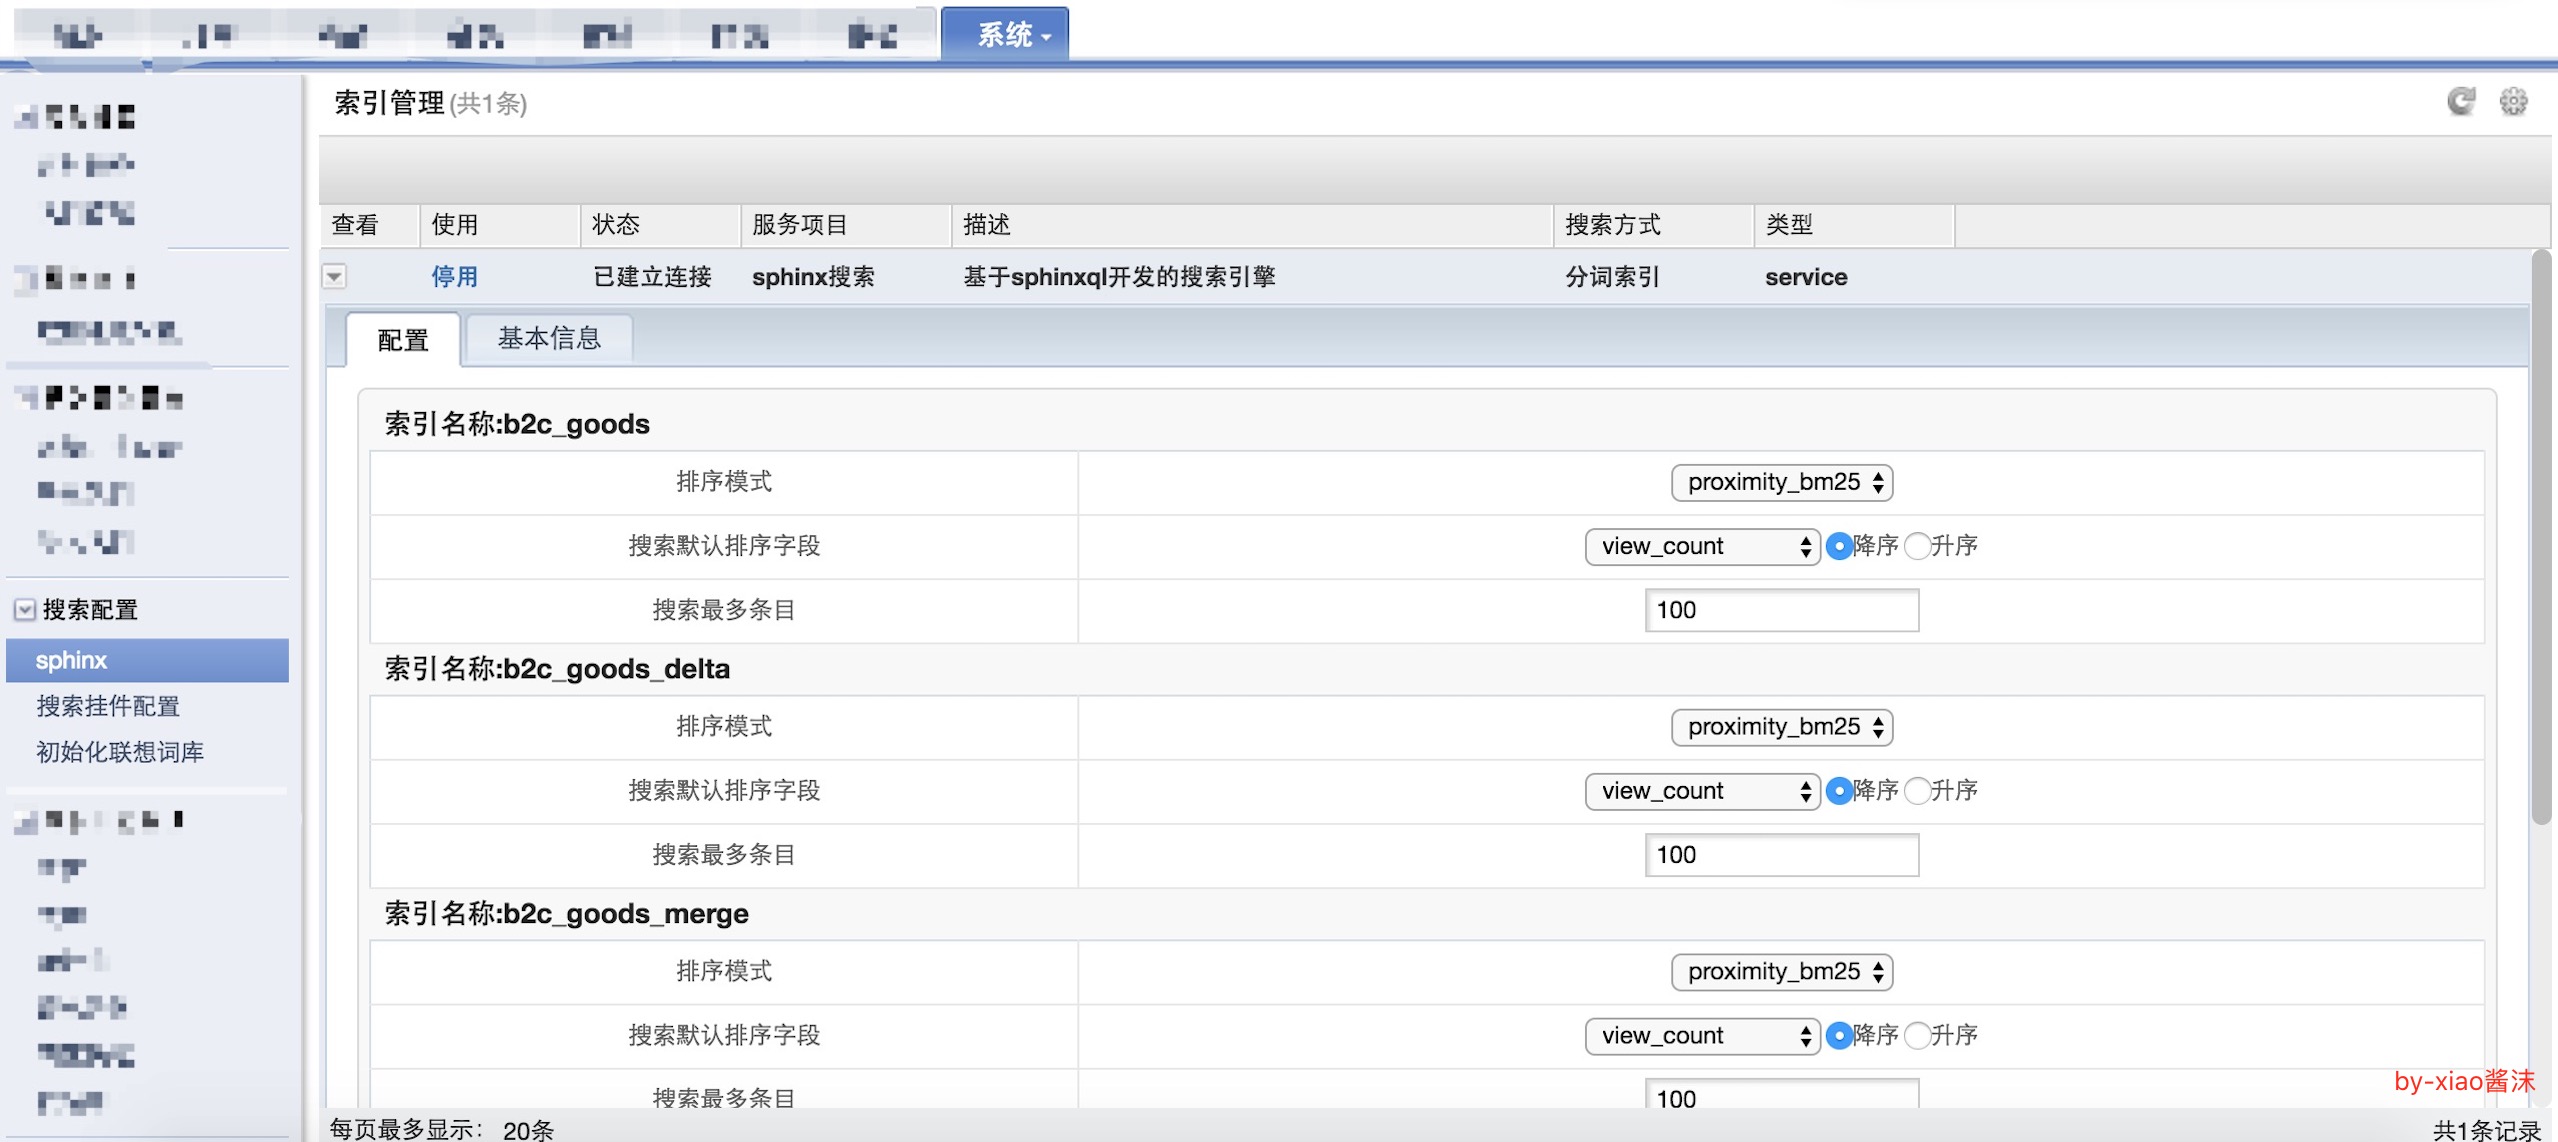Image resolution: width=2558 pixels, height=1142 pixels.
Task: Select 升序 radio for b2c_goods sorting
Action: 1917,546
